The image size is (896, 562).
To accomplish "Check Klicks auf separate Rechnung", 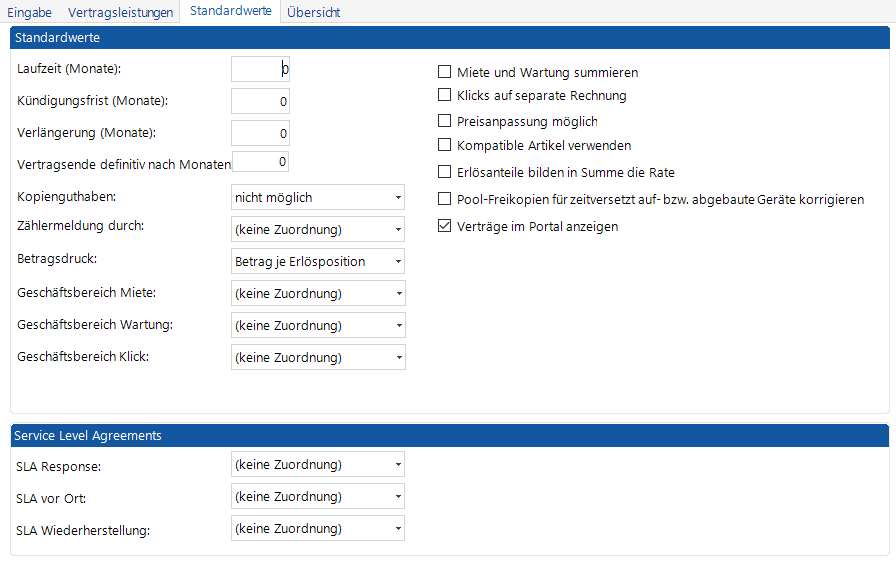I will click(445, 95).
